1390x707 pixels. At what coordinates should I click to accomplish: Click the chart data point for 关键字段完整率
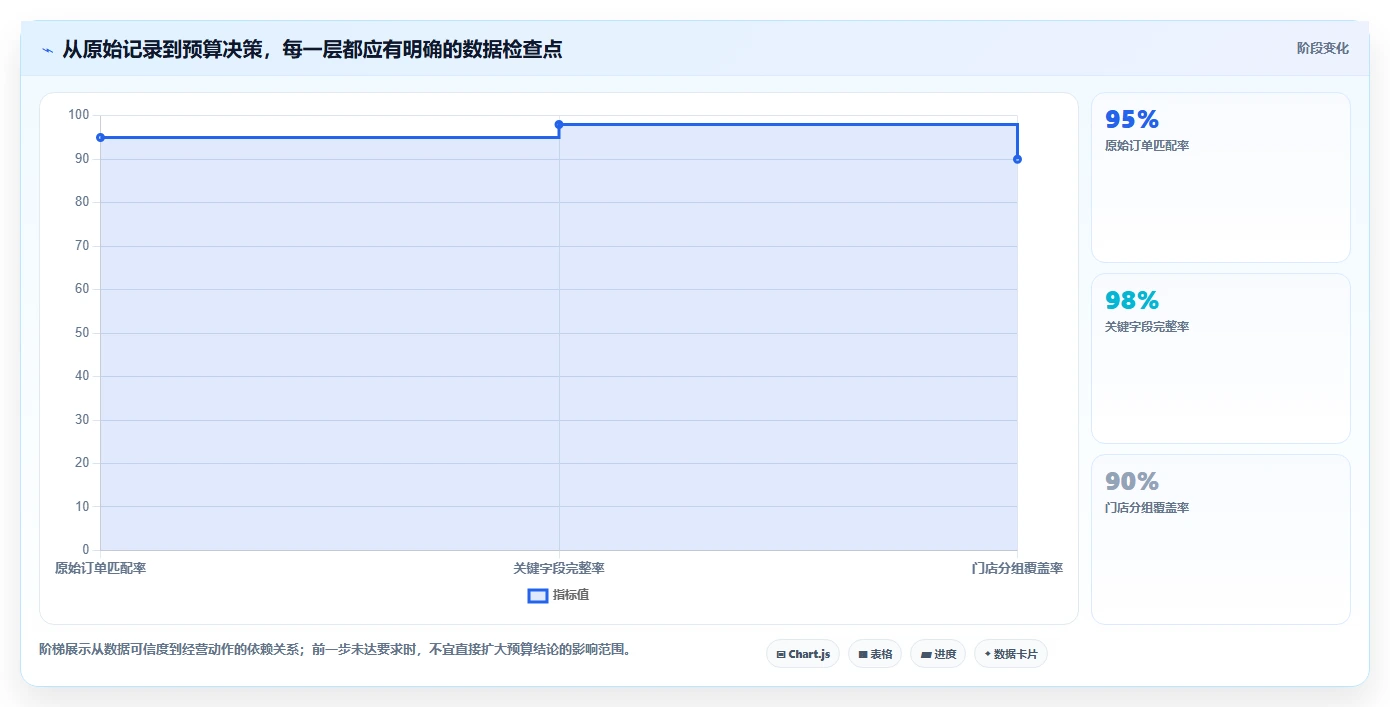click(x=559, y=124)
